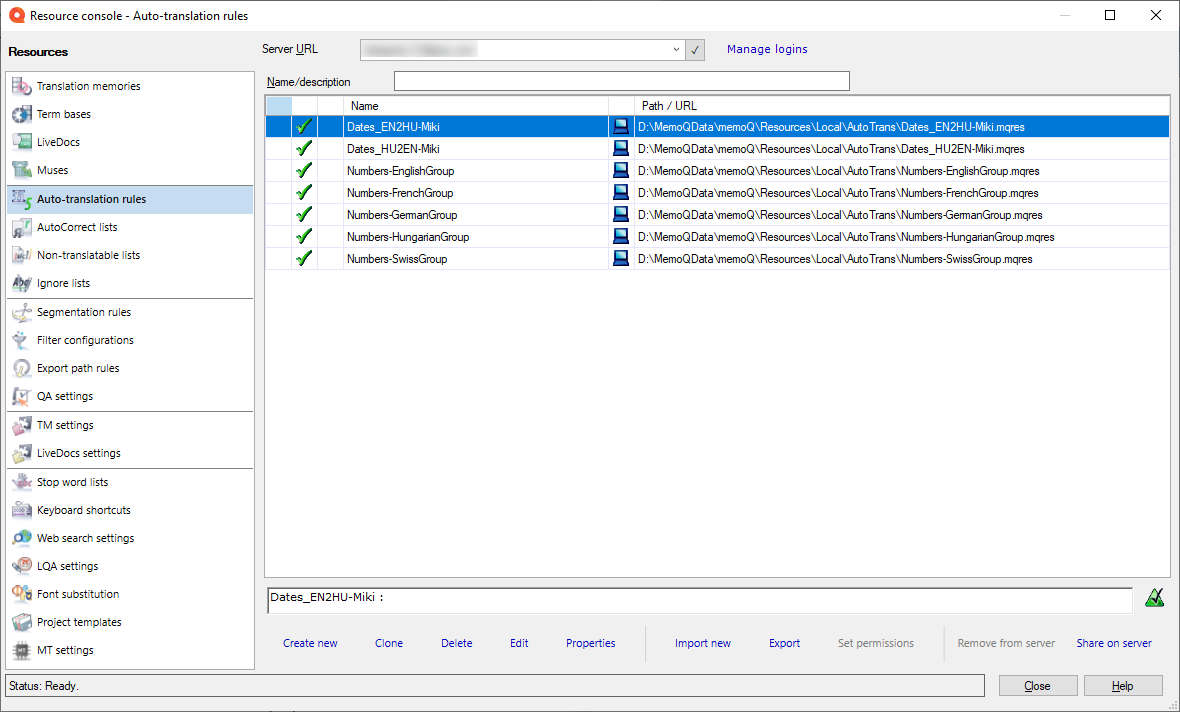Open the Server URL dropdown
1180x712 pixels.
pos(678,49)
